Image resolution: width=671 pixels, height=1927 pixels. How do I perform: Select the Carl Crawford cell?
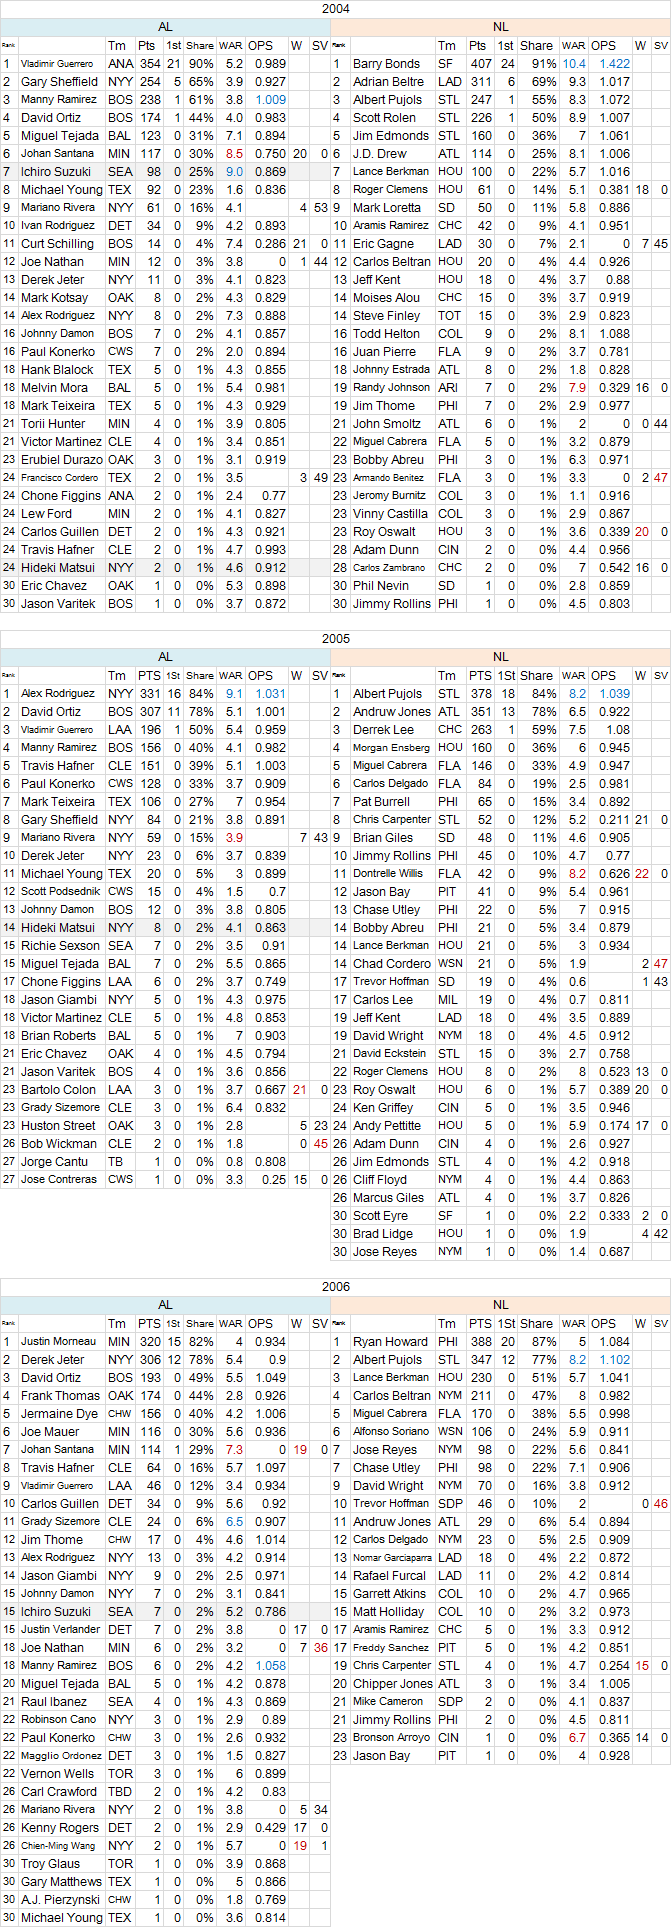point(62,1792)
